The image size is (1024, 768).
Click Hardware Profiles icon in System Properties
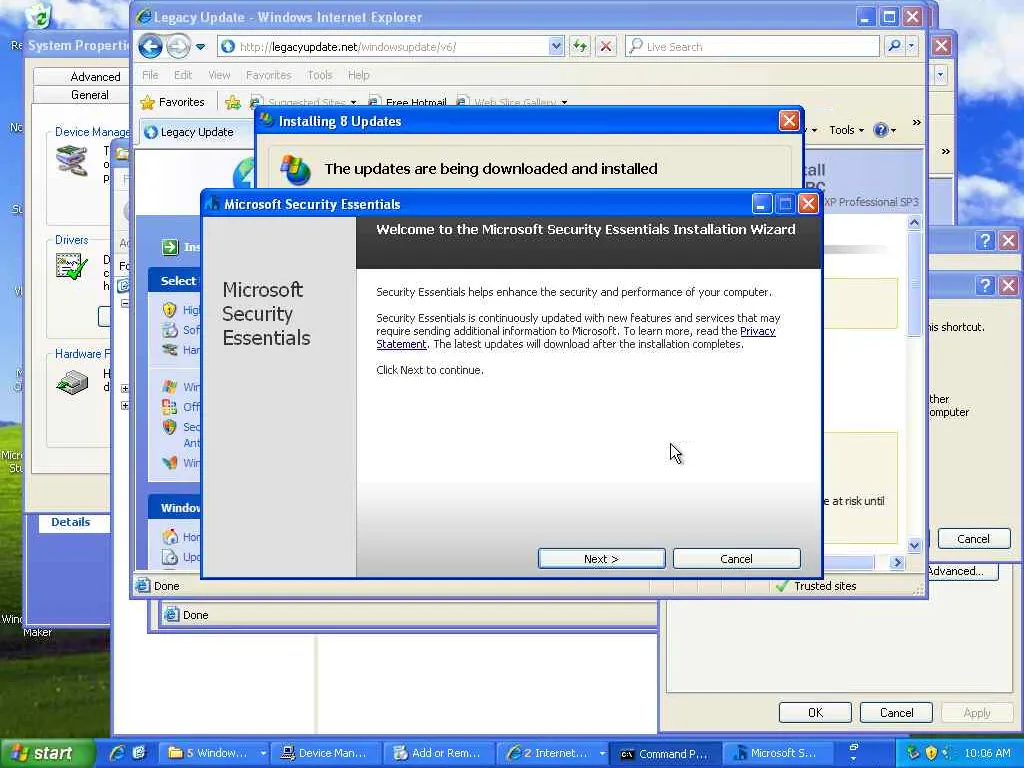[x=72, y=381]
